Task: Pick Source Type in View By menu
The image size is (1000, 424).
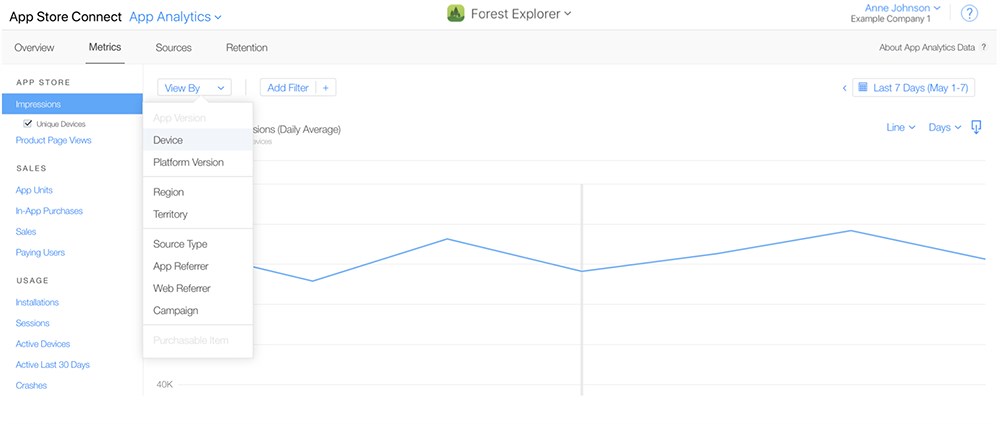Action: [x=198, y=244]
